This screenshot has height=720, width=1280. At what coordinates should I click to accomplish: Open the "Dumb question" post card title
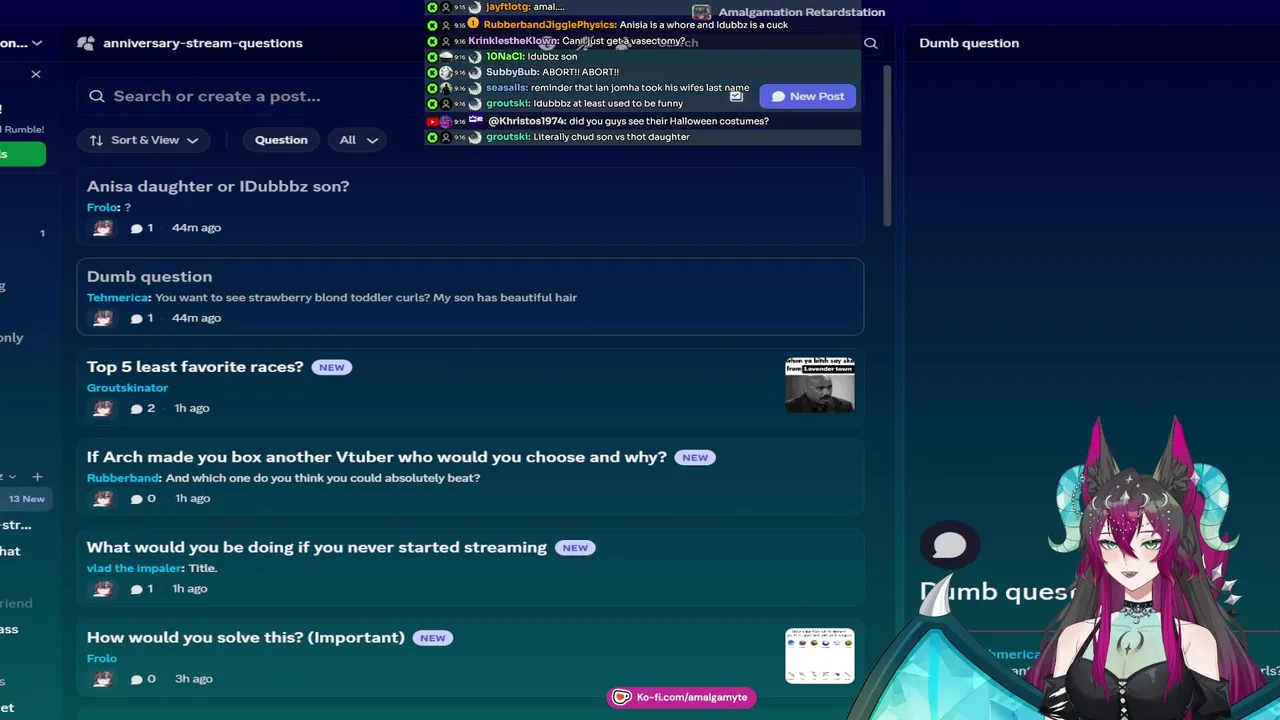pos(149,276)
